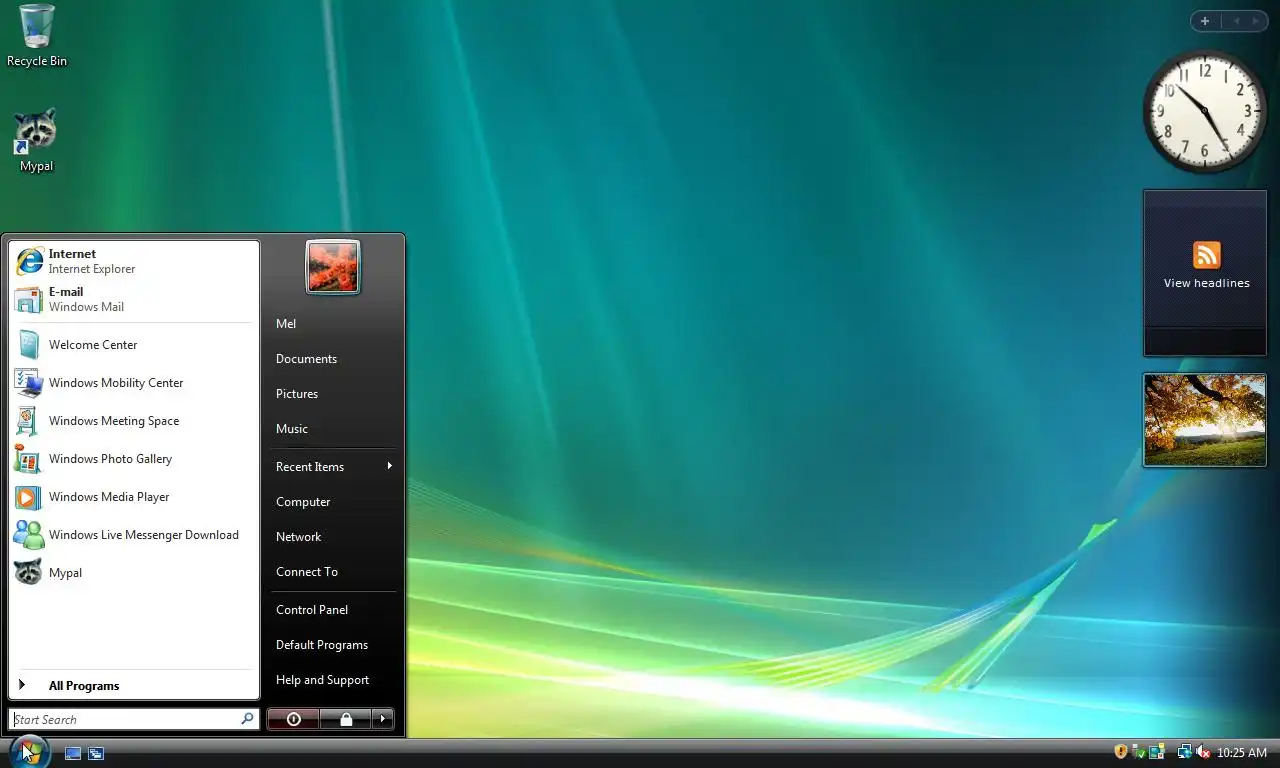Screen dimensions: 1280x768
Task: Open Windows Live Messenger Download
Action: tap(134, 535)
